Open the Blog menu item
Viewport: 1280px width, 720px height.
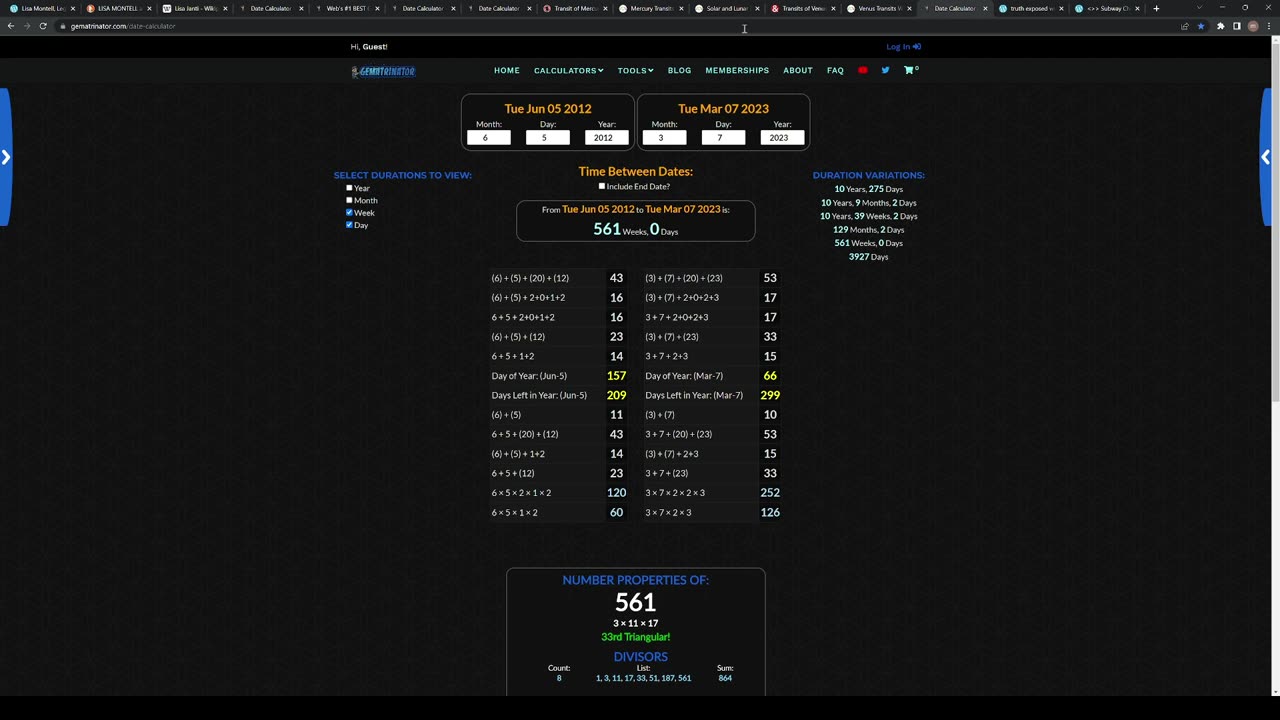coord(679,70)
